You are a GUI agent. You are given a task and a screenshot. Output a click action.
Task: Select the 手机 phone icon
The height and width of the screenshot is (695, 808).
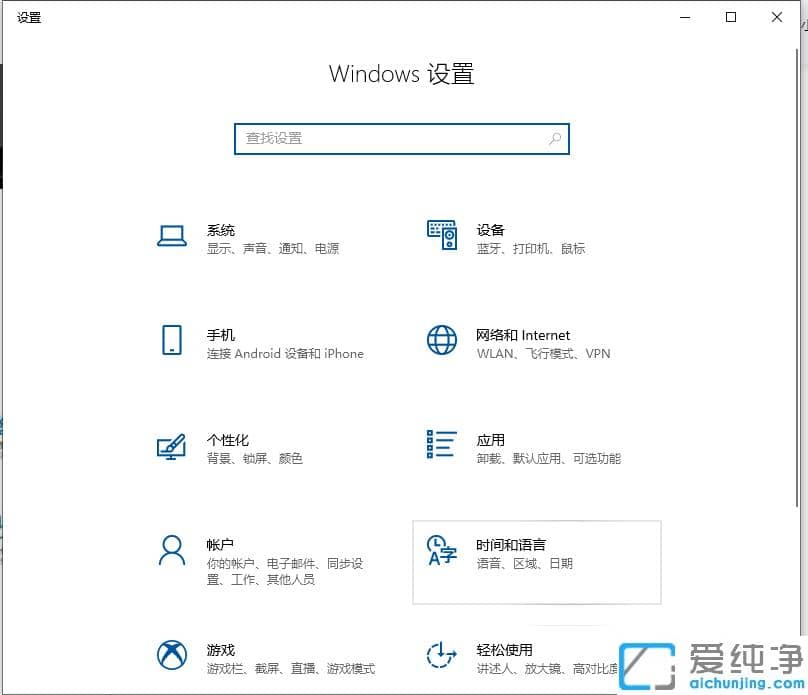(172, 340)
